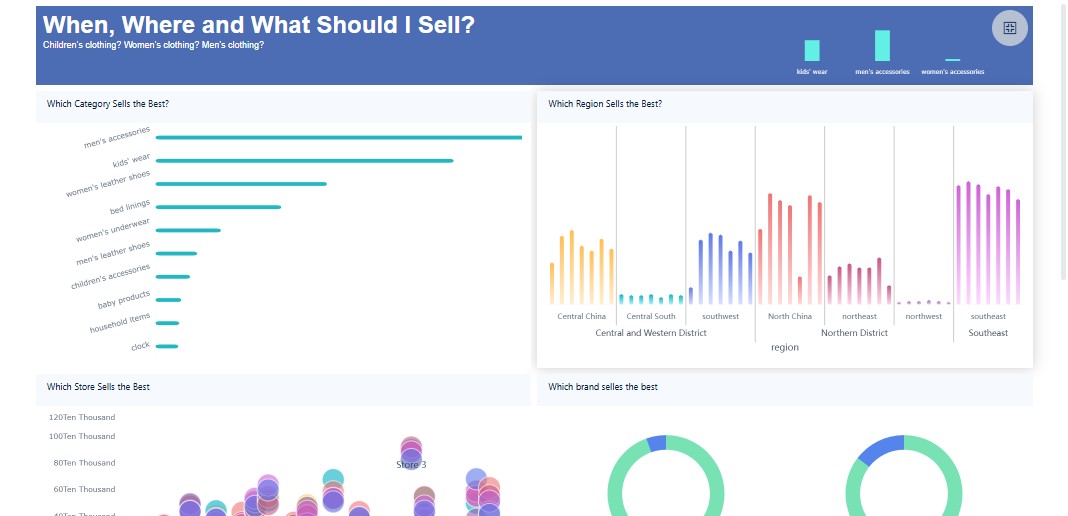Click the Store 3 bubble
Image resolution: width=1068 pixels, height=516 pixels.
tap(410, 449)
